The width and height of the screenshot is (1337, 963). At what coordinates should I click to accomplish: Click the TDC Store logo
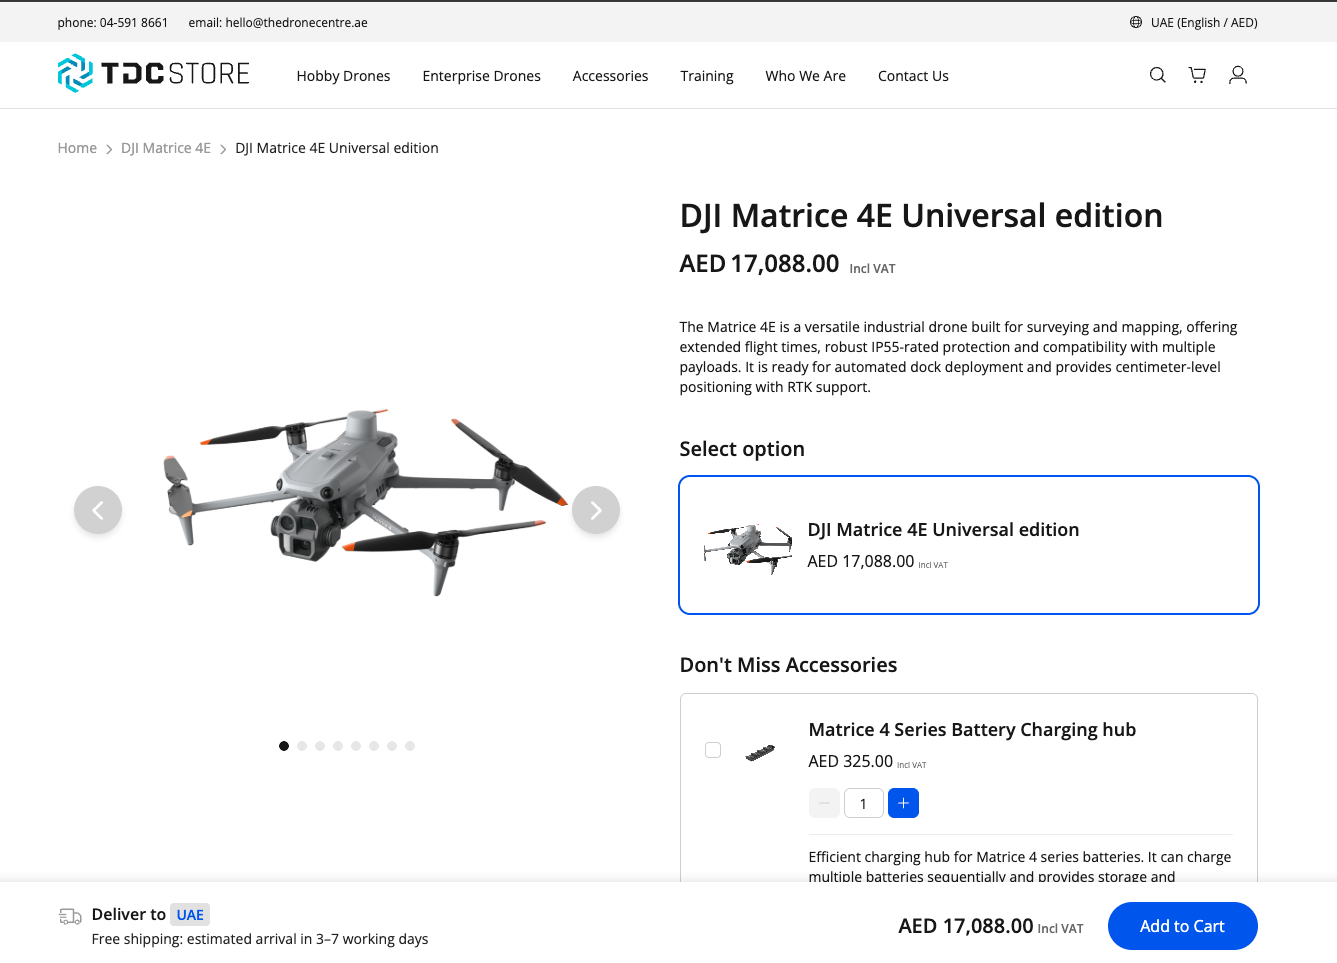pos(153,74)
